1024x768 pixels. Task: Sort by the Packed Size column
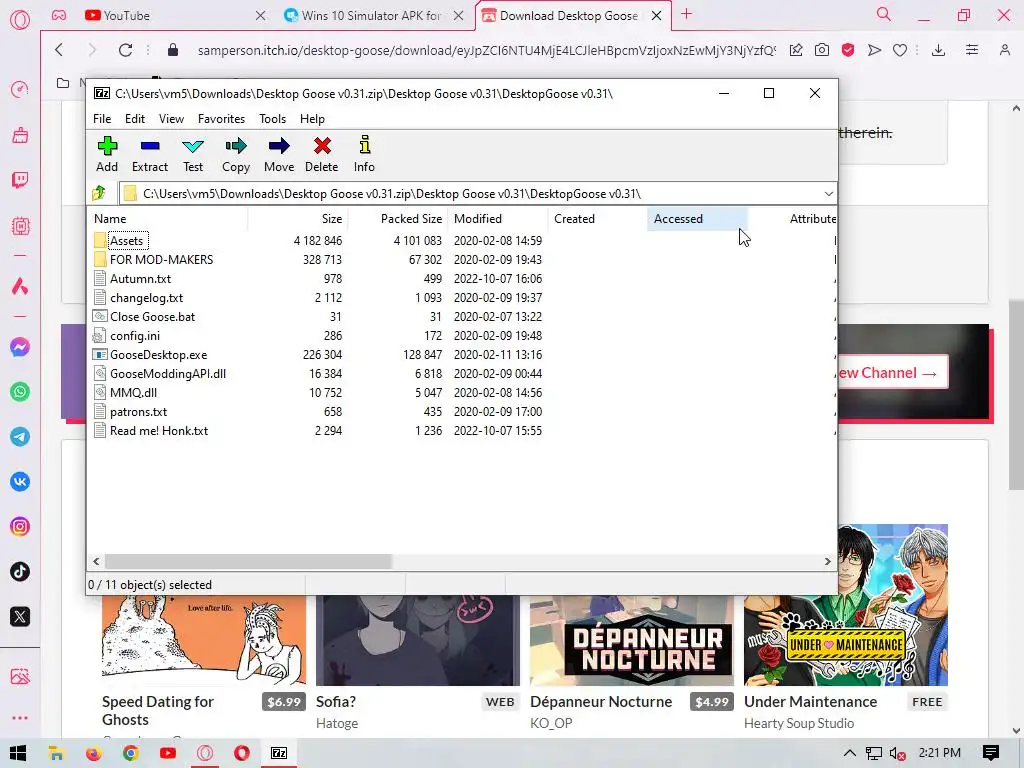398,219
